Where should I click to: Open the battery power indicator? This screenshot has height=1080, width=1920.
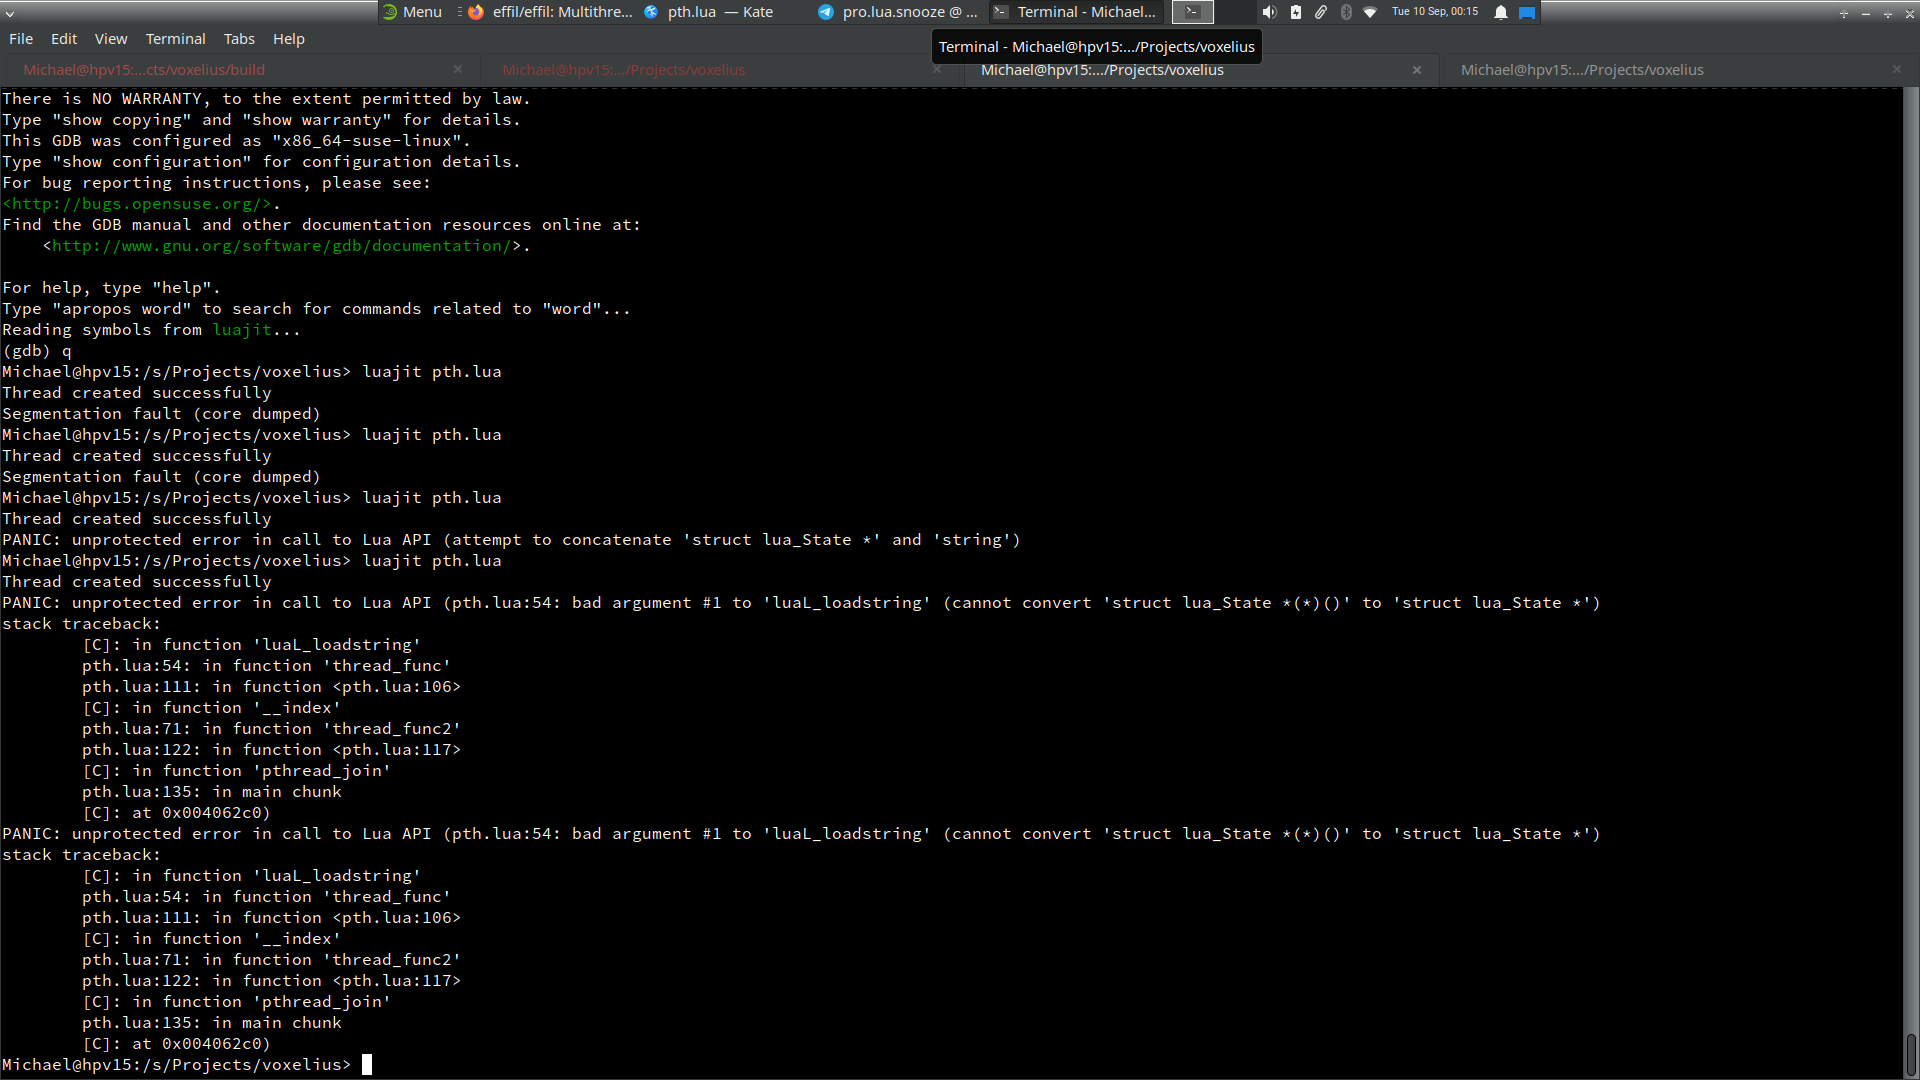(1296, 12)
